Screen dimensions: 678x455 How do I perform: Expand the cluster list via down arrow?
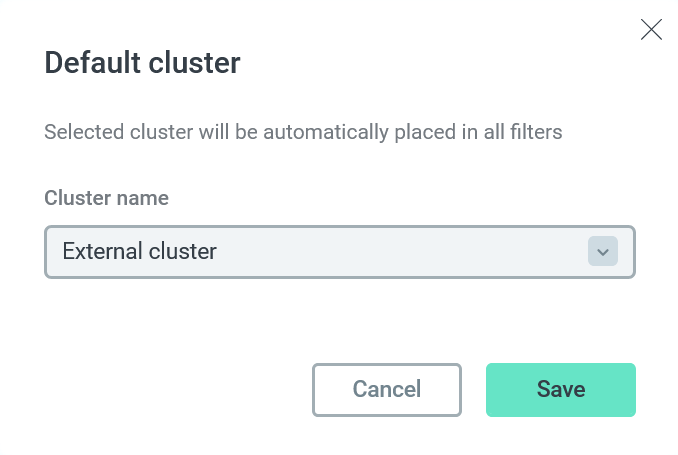coord(602,251)
